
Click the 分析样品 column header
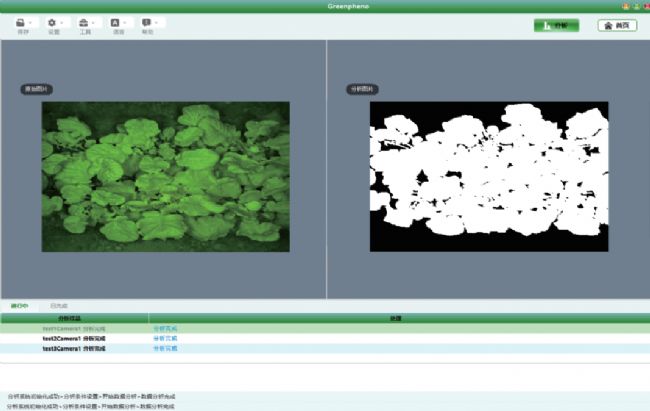tap(75, 318)
